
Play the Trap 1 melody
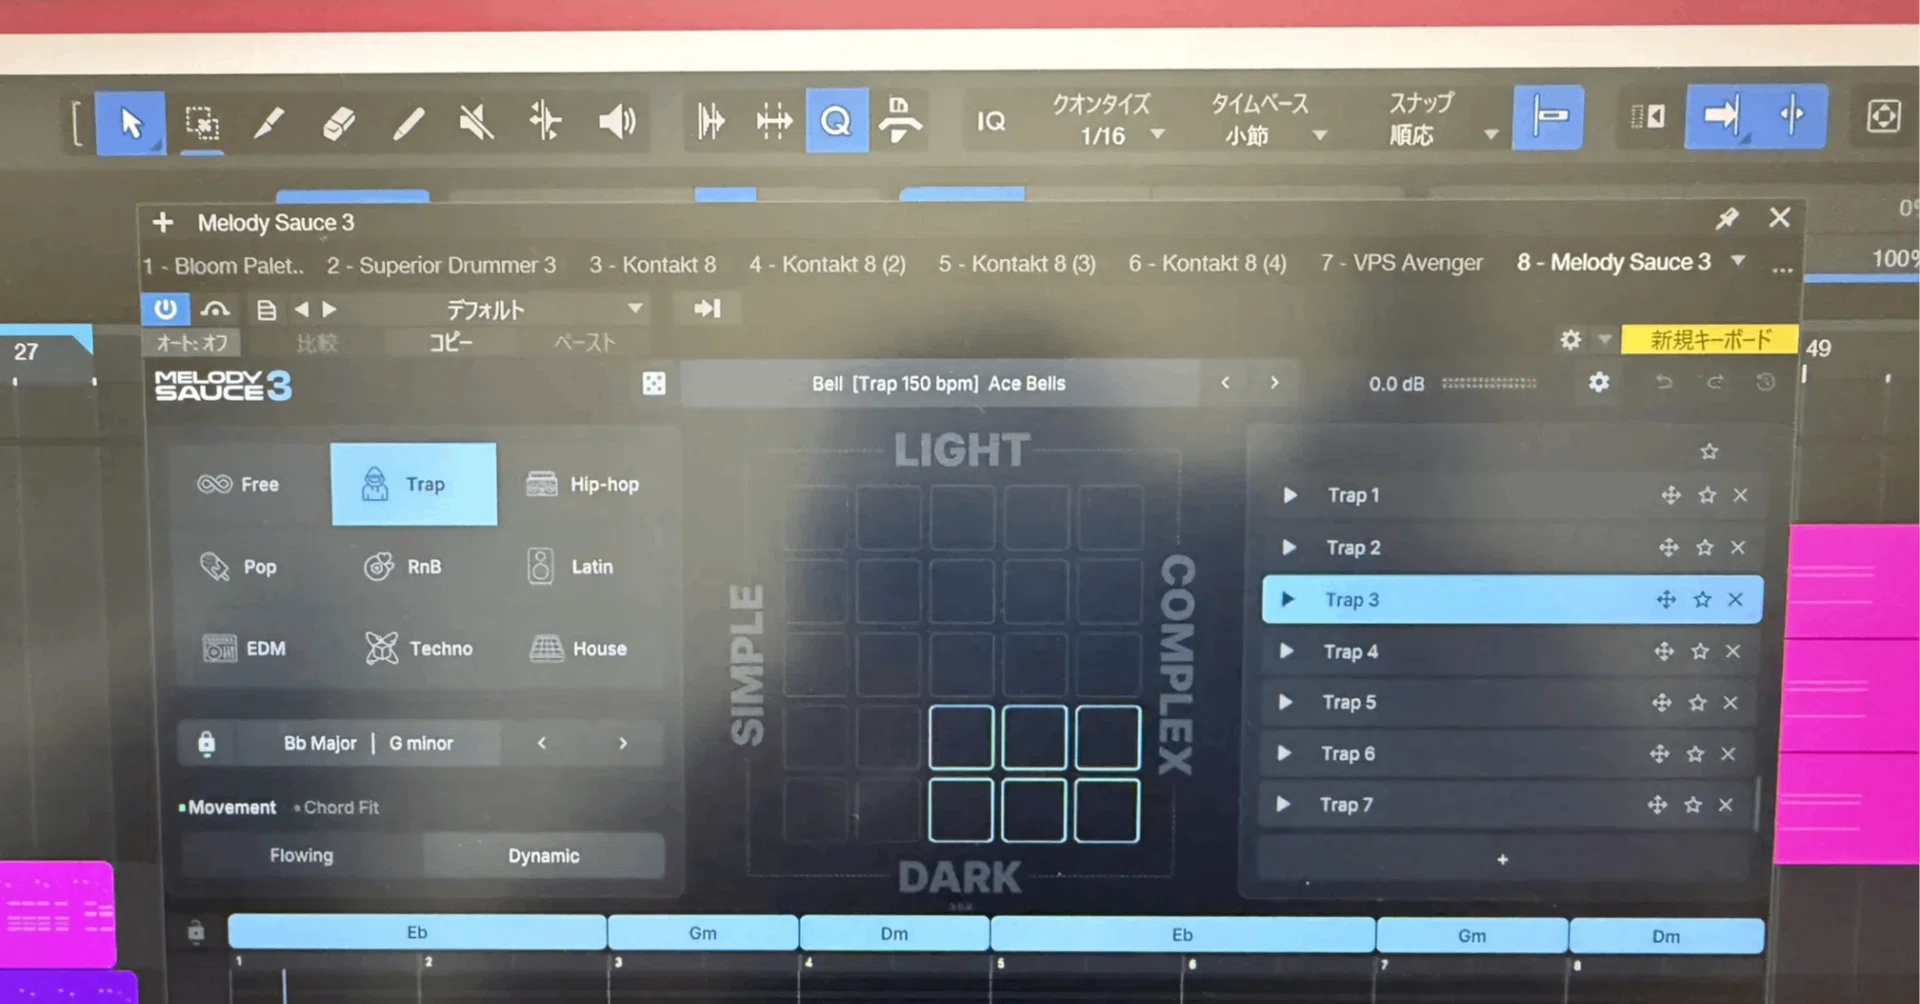point(1290,495)
